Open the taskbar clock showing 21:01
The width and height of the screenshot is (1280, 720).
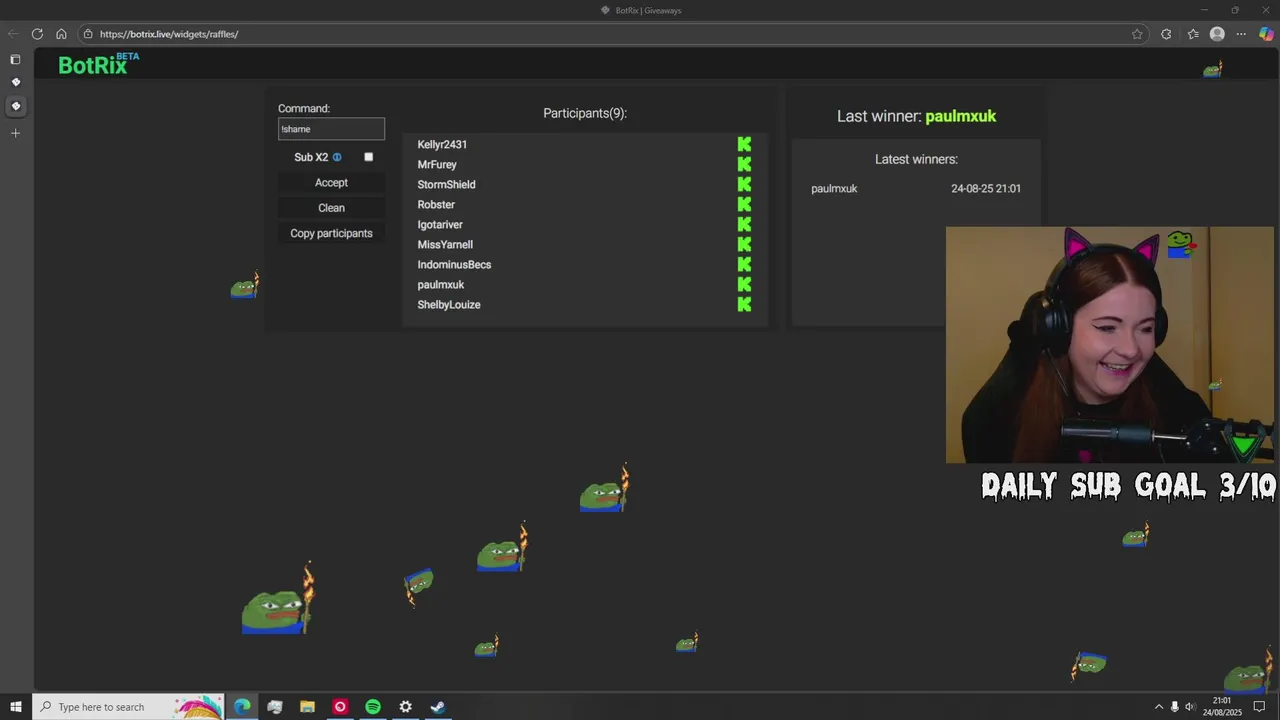[1222, 707]
